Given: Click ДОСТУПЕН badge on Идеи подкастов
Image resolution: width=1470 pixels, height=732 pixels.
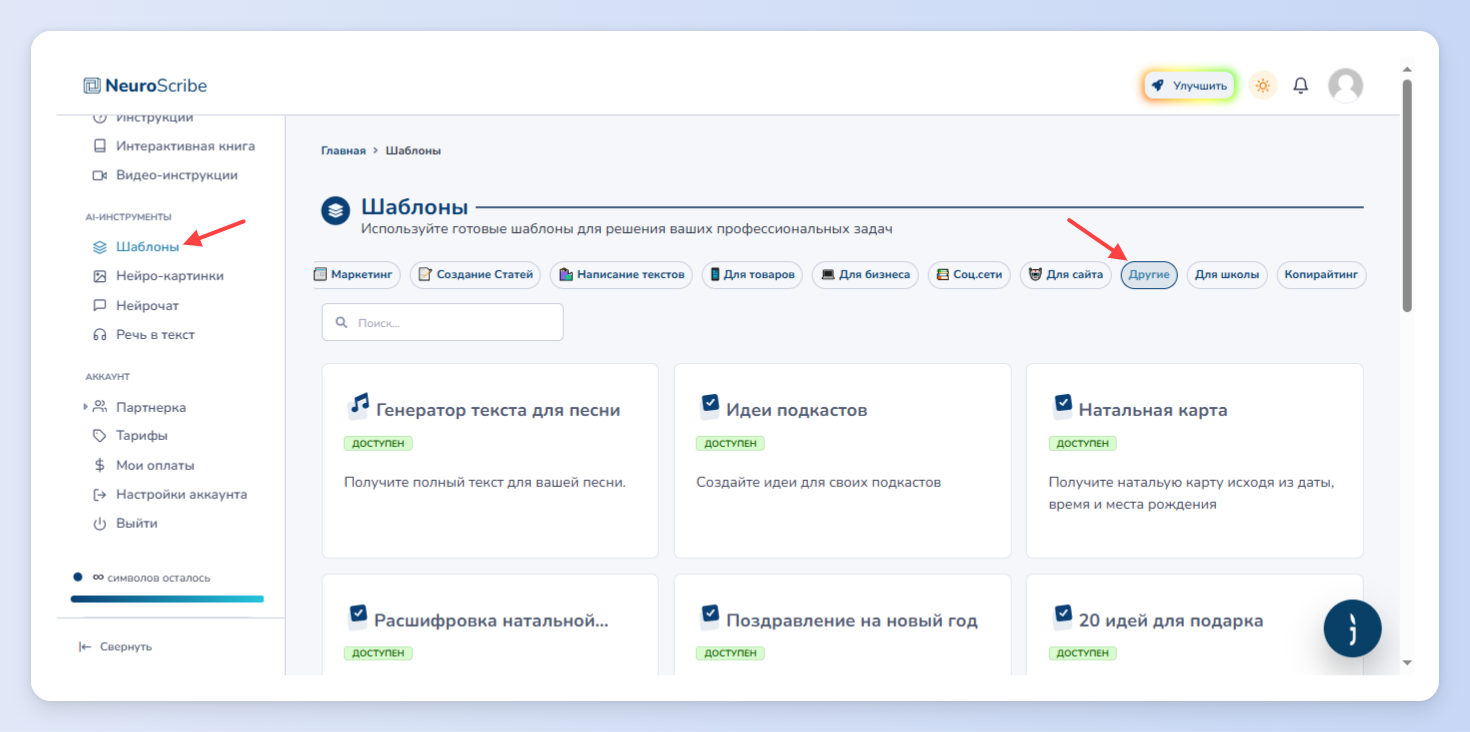Looking at the screenshot, I should click(x=730, y=443).
